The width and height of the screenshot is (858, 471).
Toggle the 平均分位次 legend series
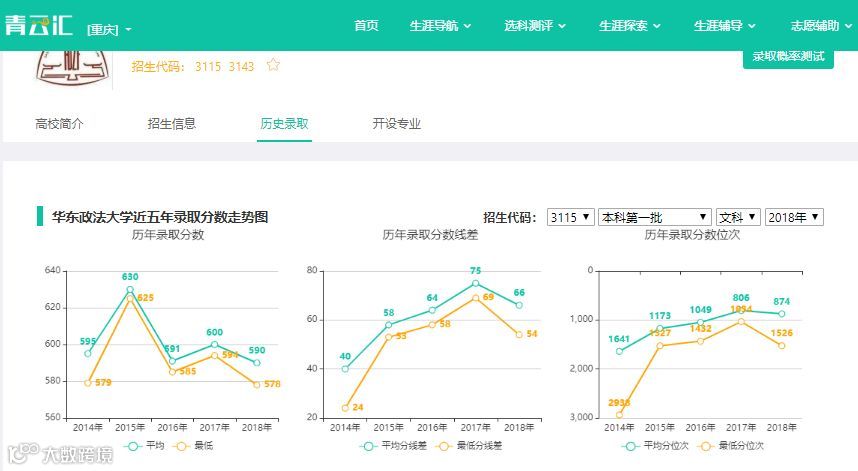655,446
